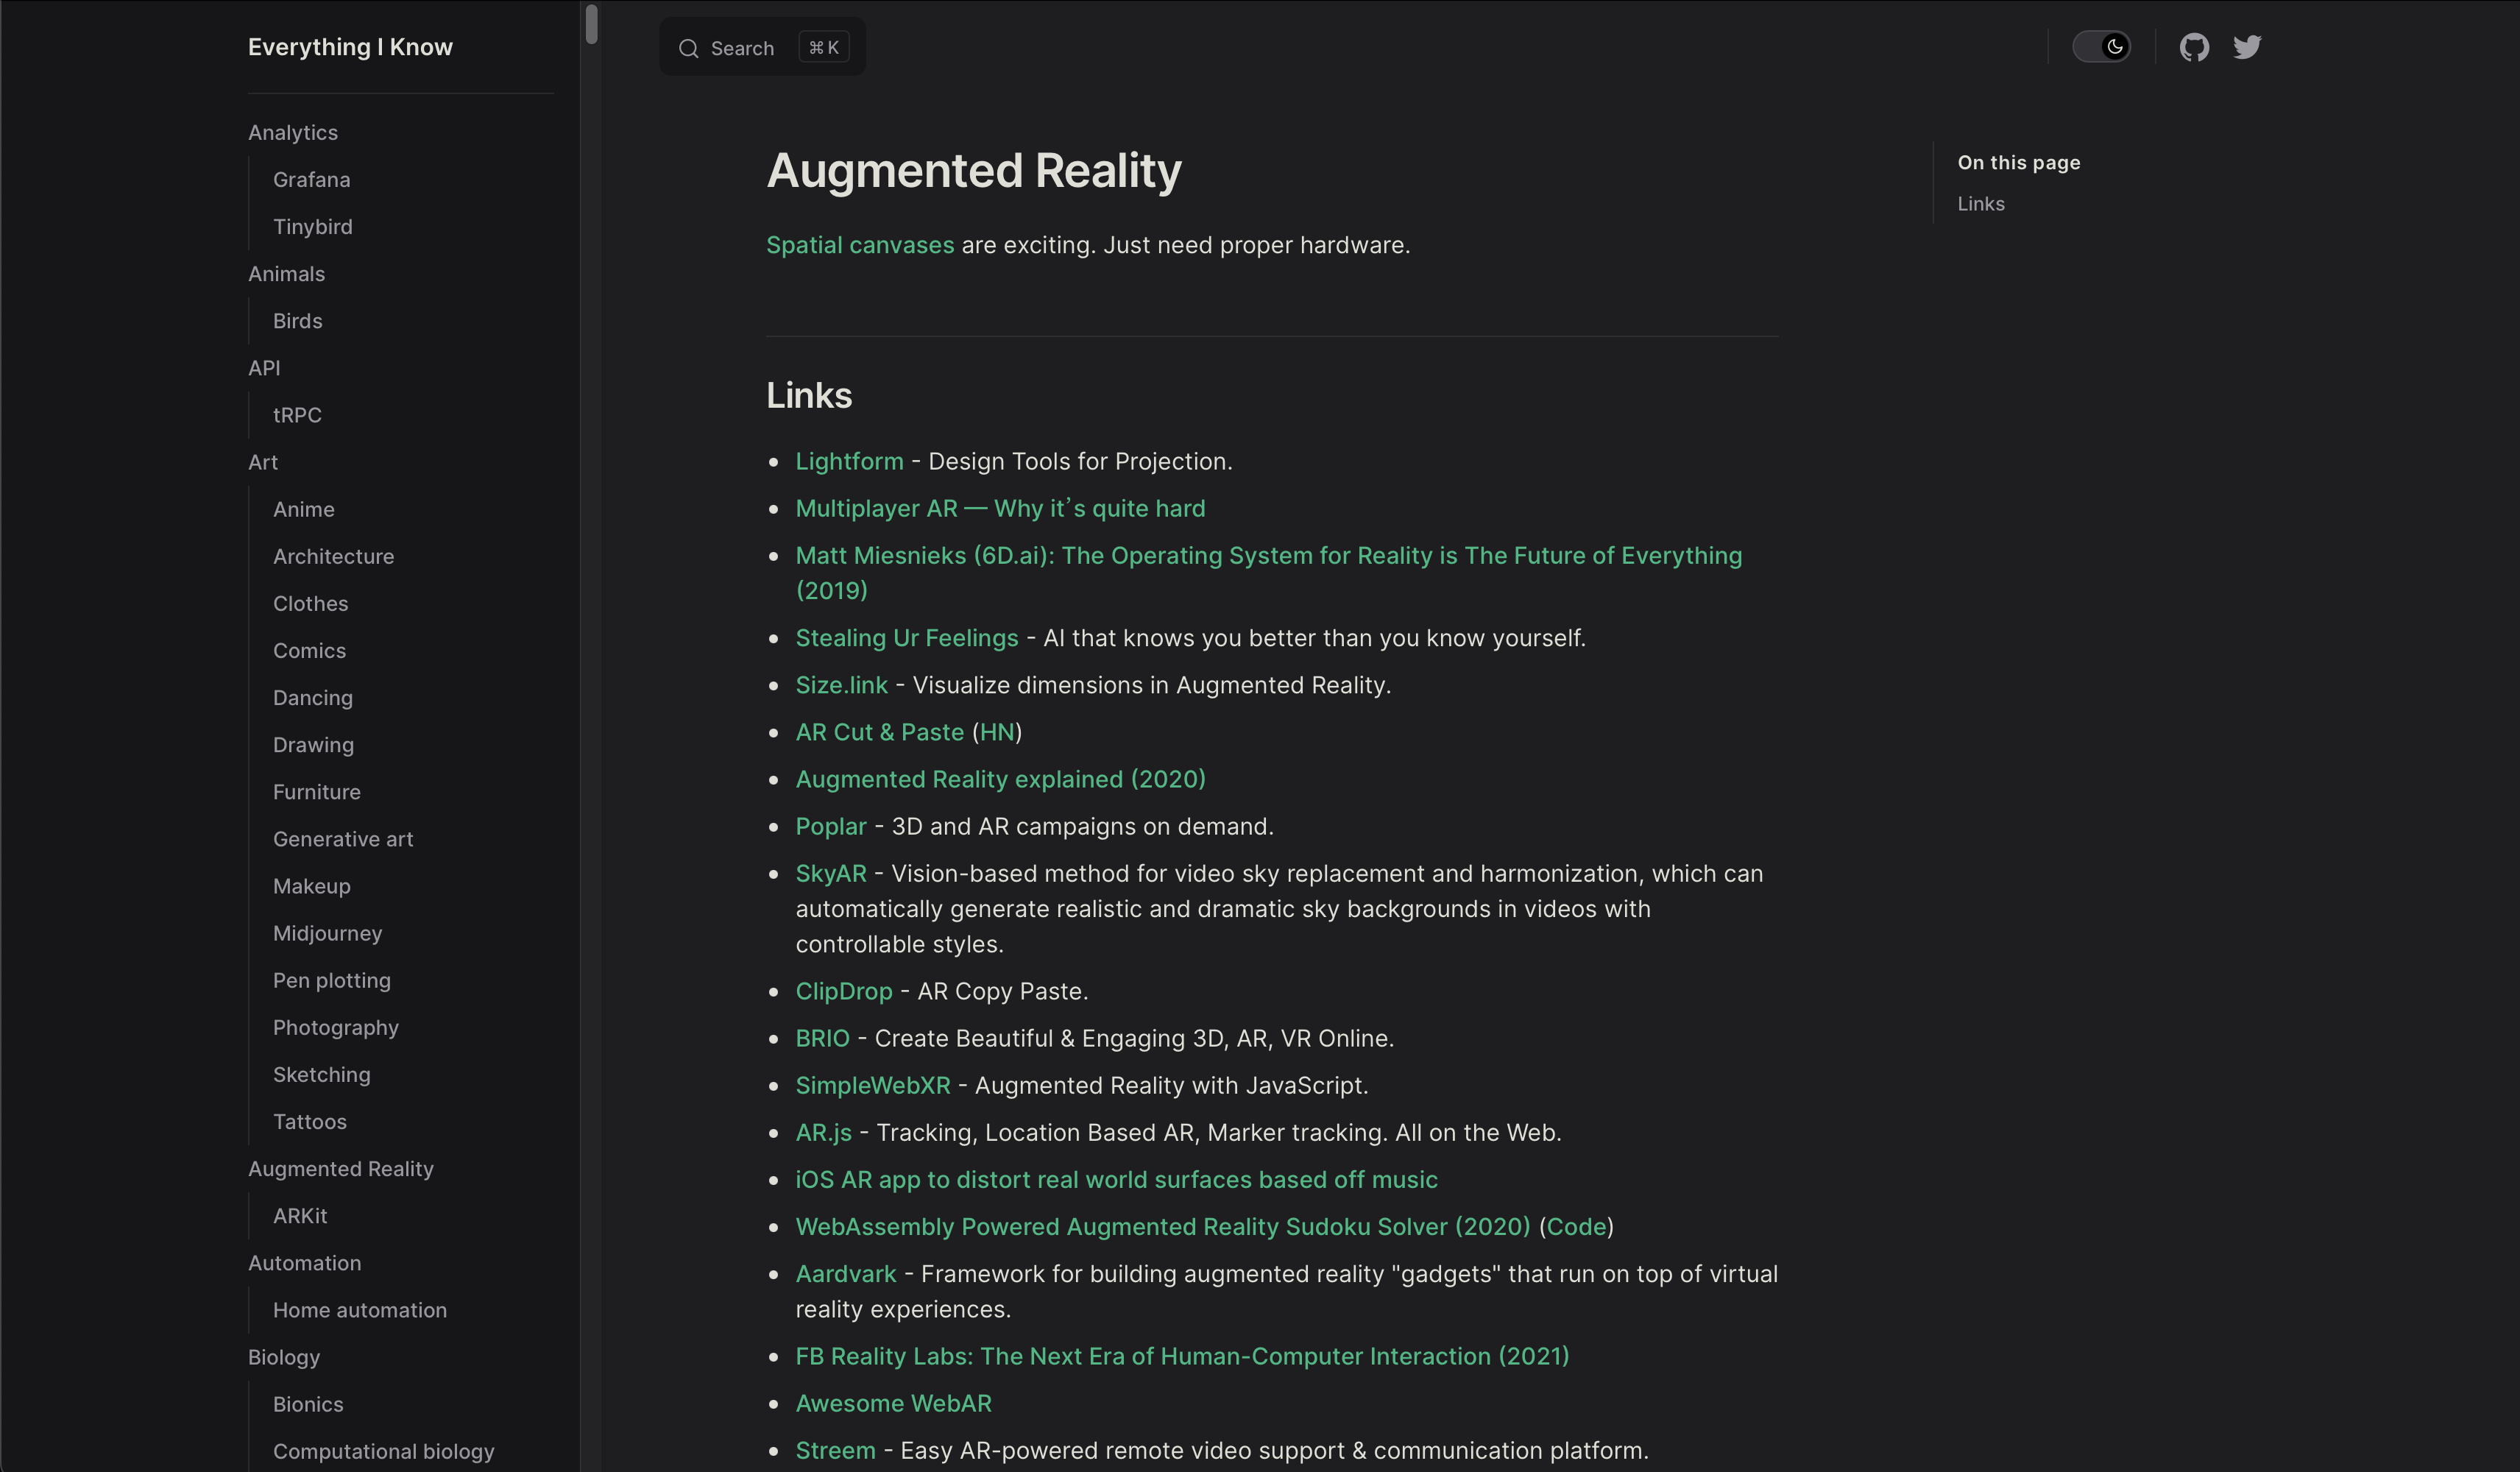Click the search magnifier icon
Screen dimensions: 2520x1472
point(688,48)
